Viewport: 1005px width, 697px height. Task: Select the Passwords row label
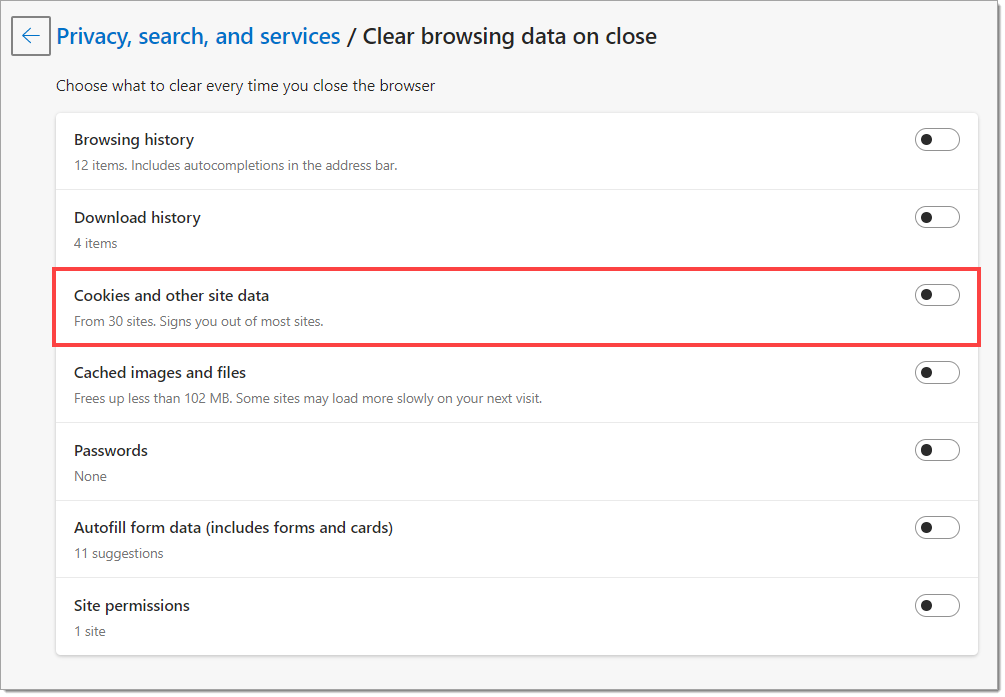(110, 451)
